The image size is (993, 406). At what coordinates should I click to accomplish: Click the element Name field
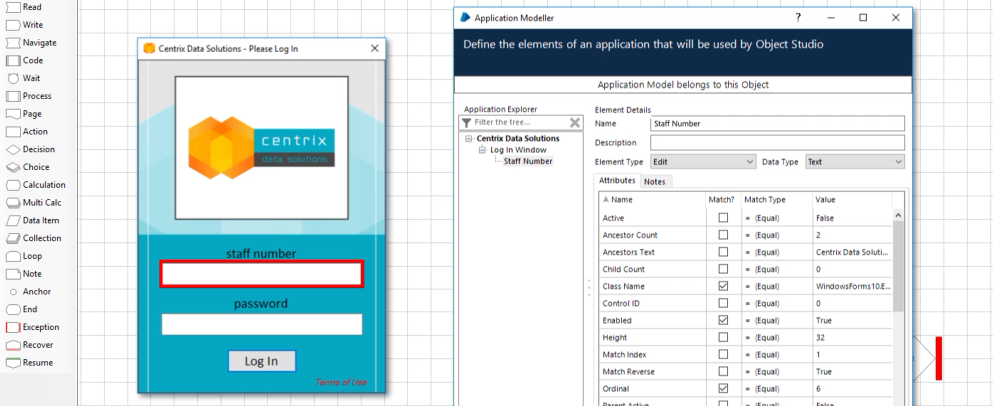coord(777,124)
